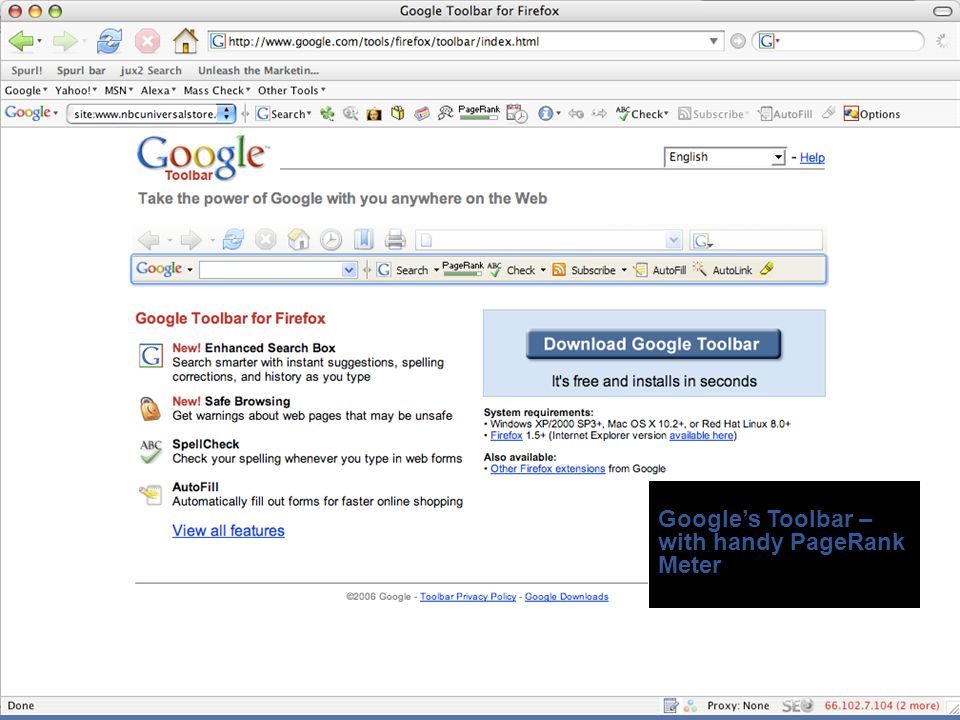The image size is (960, 720).
Task: Open the back history dropdown arrow
Action: point(40,42)
